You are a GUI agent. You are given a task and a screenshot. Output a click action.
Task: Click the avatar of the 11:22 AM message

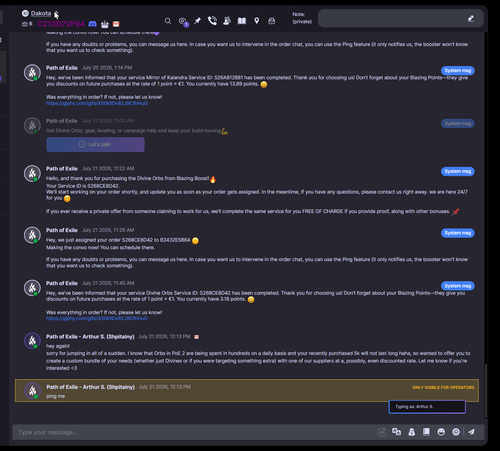pos(32,173)
